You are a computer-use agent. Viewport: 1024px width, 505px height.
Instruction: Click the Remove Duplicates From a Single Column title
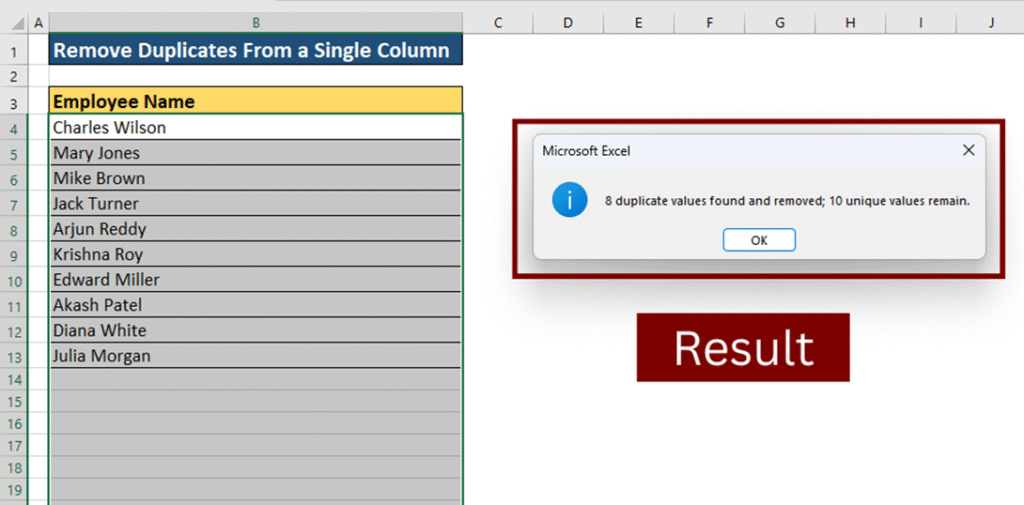click(256, 50)
